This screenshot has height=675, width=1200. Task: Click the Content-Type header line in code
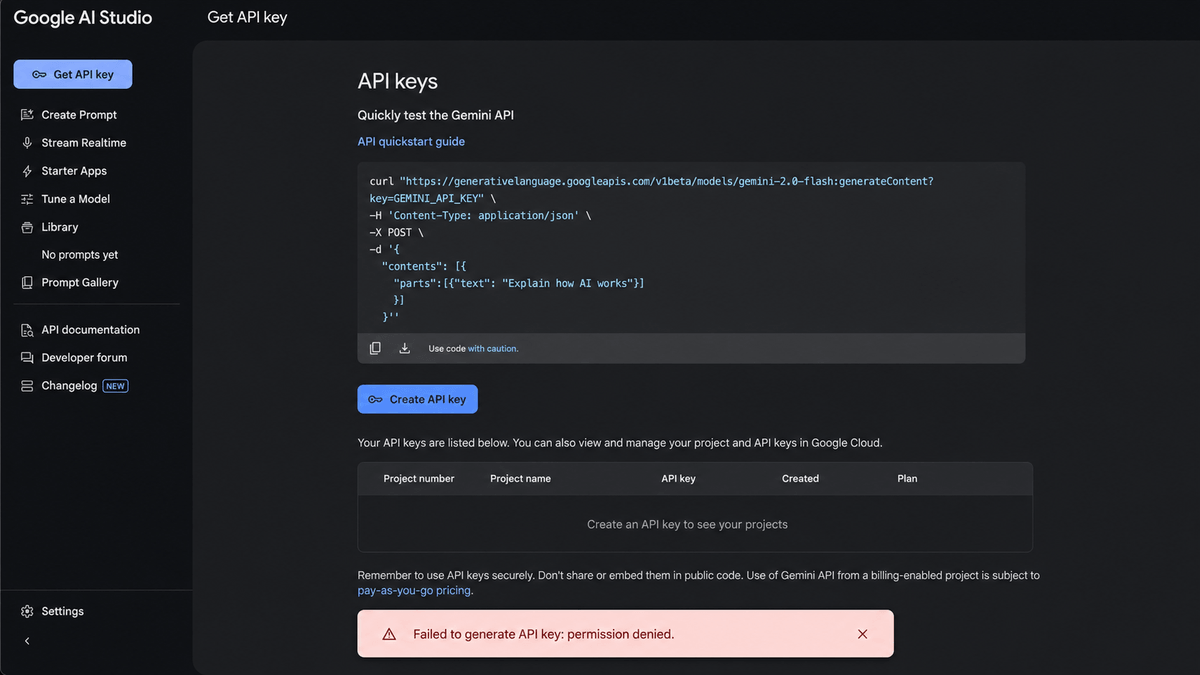tap(480, 215)
